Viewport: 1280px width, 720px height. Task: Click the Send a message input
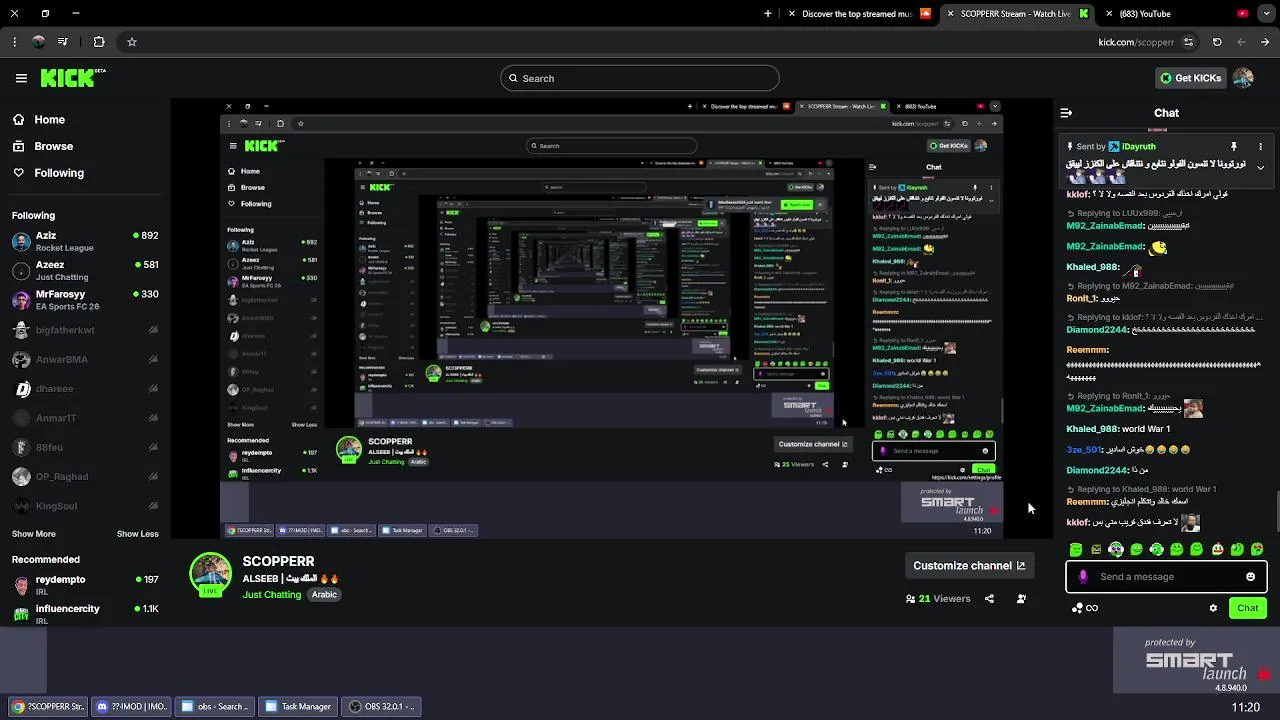pos(1165,576)
